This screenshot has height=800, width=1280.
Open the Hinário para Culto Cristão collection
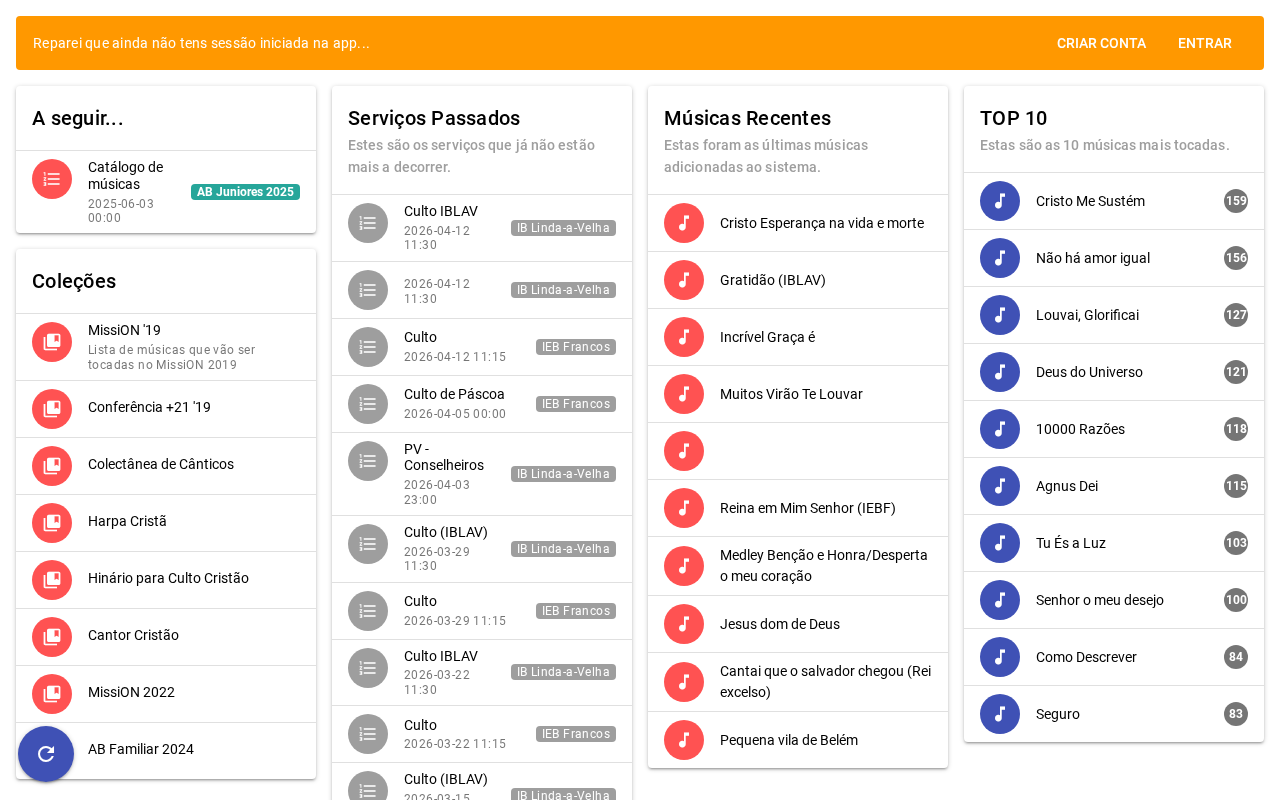[168, 578]
